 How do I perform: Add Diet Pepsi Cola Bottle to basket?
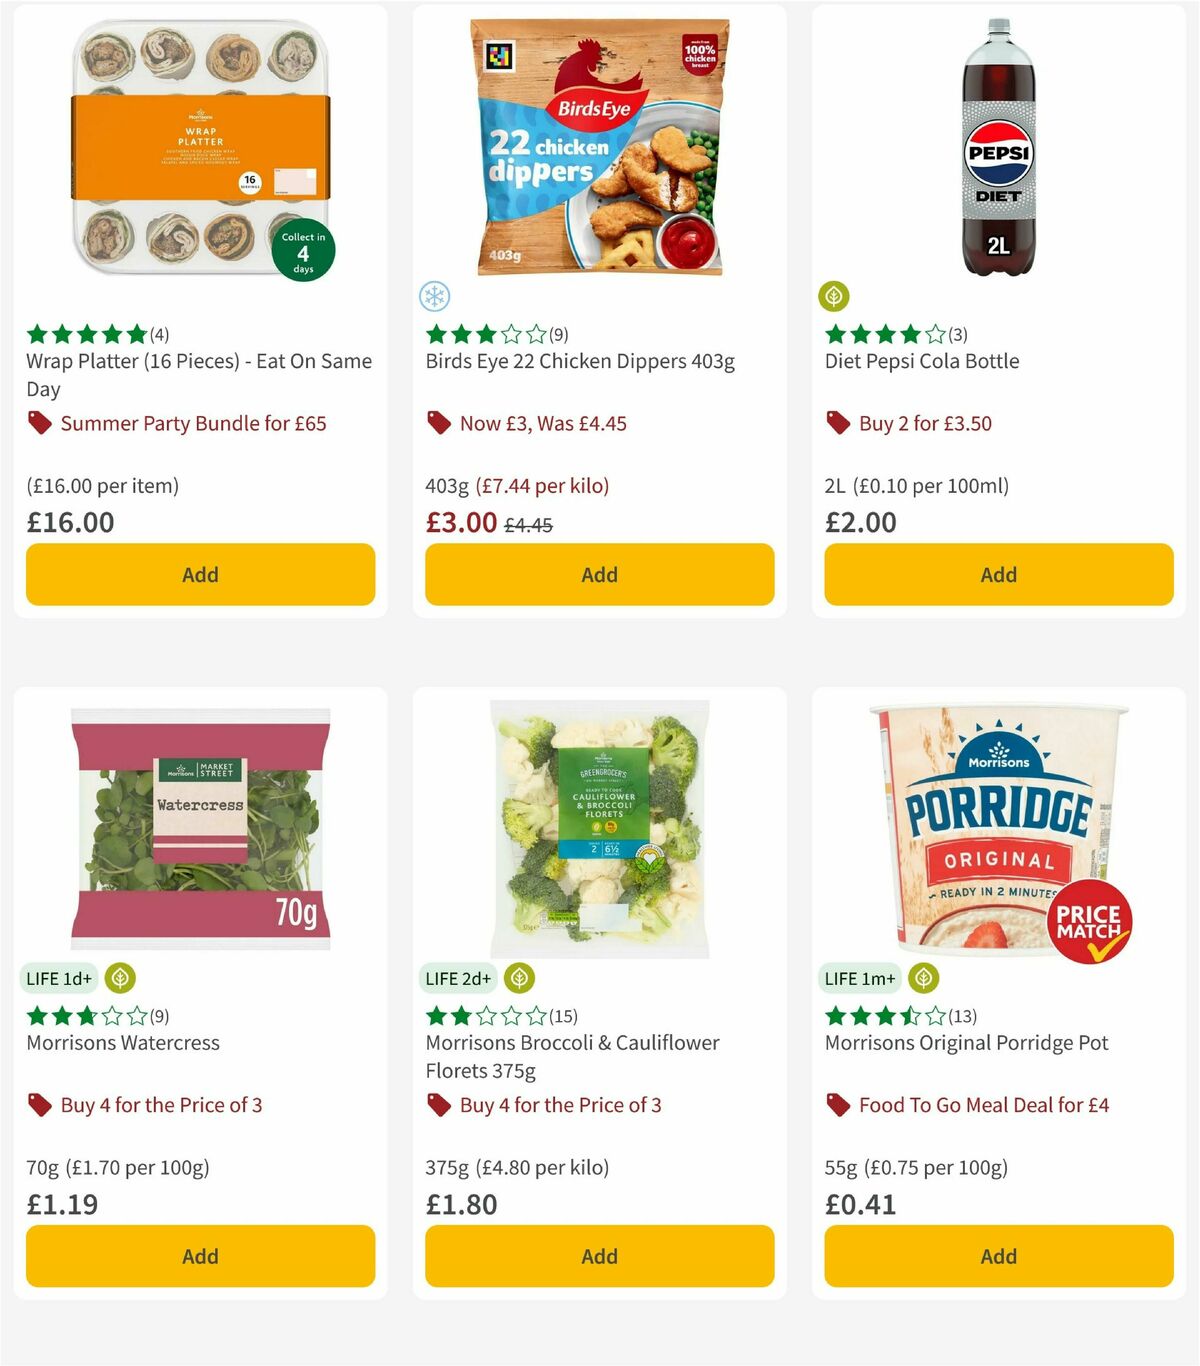click(x=998, y=575)
